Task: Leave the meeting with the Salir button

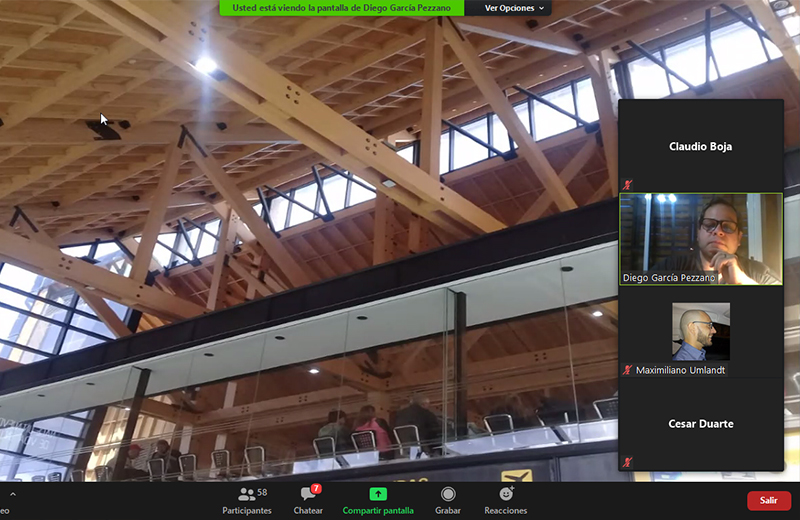Action: point(768,500)
